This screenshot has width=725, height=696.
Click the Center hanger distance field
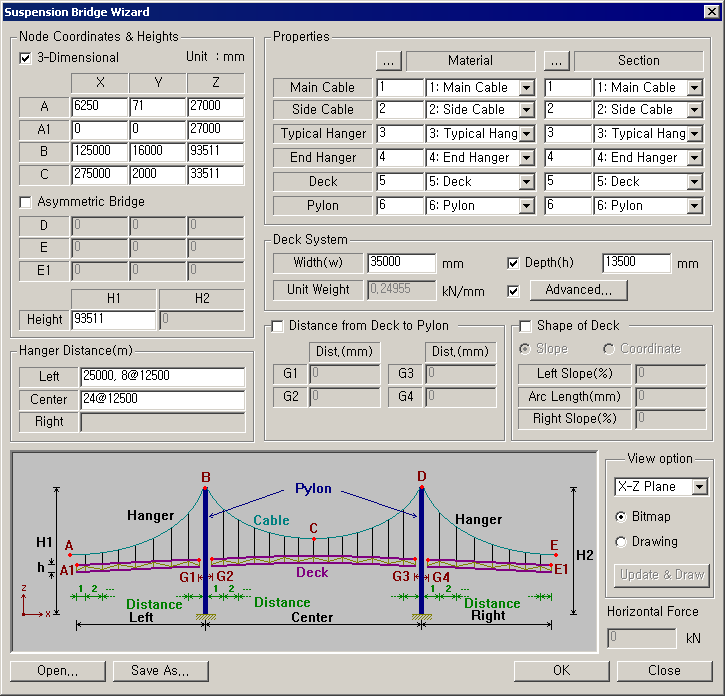click(x=162, y=399)
